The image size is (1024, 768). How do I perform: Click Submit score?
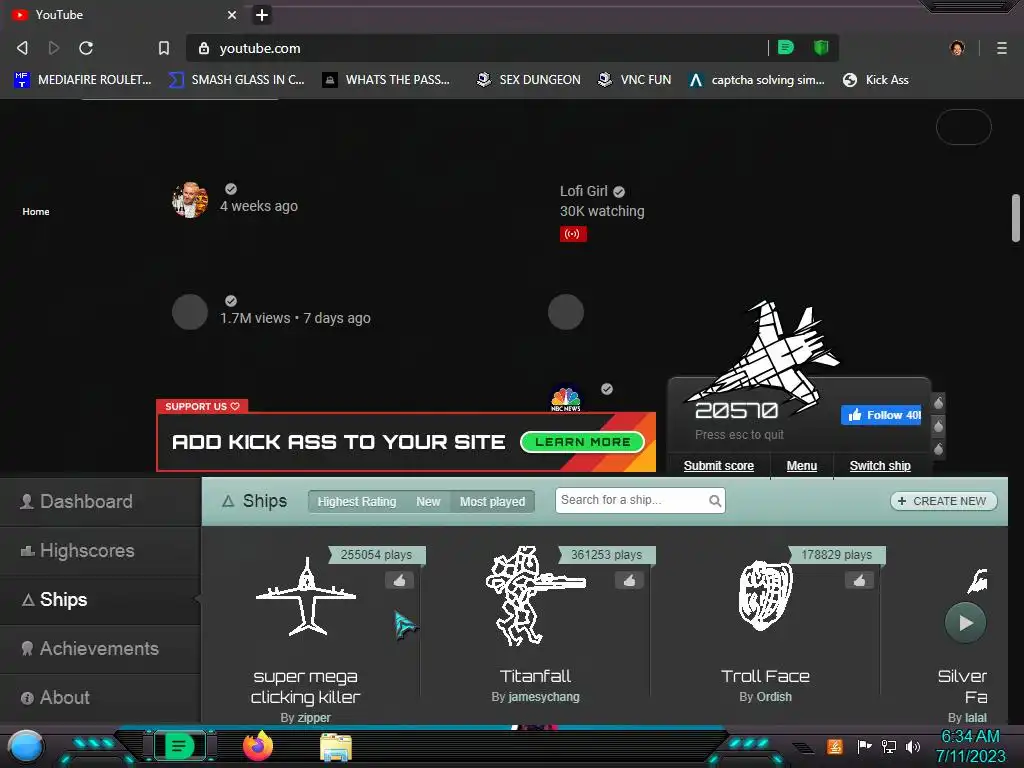[718, 466]
